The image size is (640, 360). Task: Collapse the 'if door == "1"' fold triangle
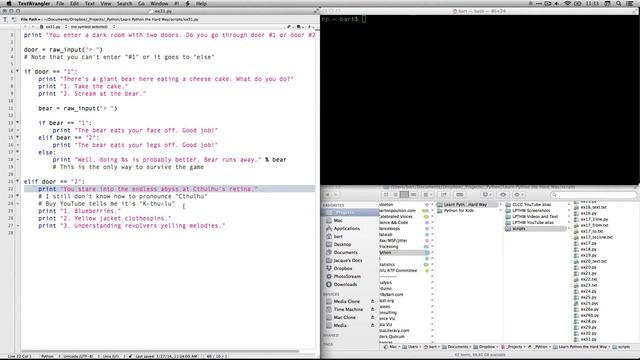pos(17,71)
